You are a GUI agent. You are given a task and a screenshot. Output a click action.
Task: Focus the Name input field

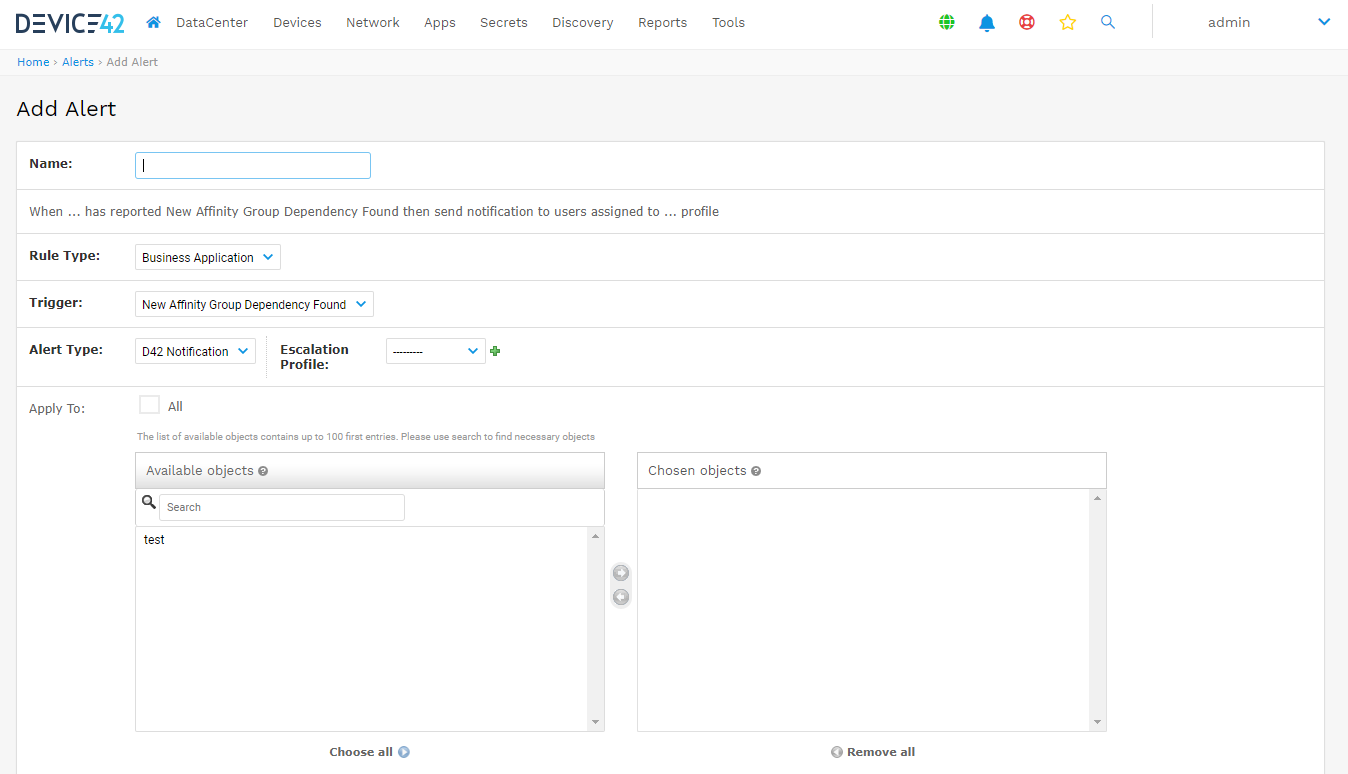(253, 165)
